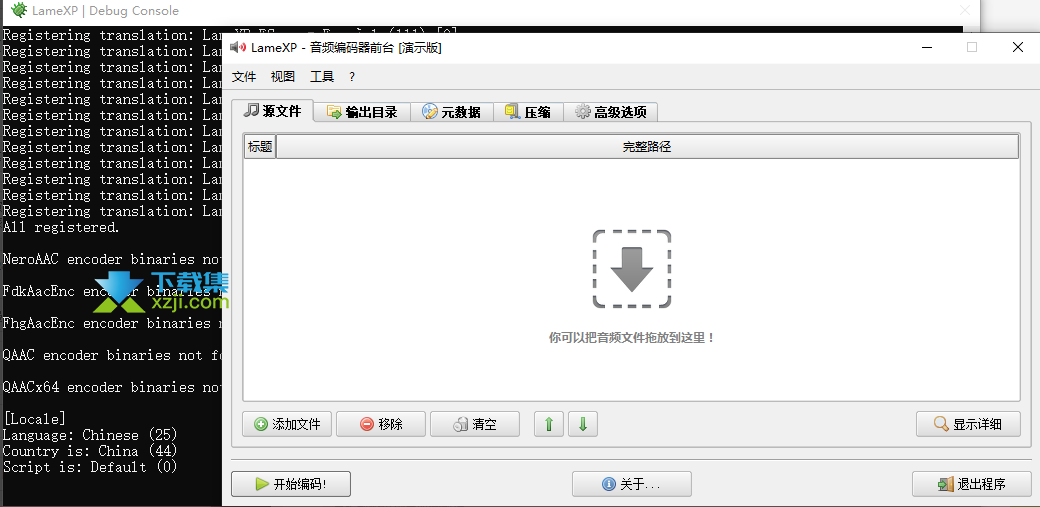Click the 完整路径 column header
The width and height of the screenshot is (1040, 507).
coord(647,147)
